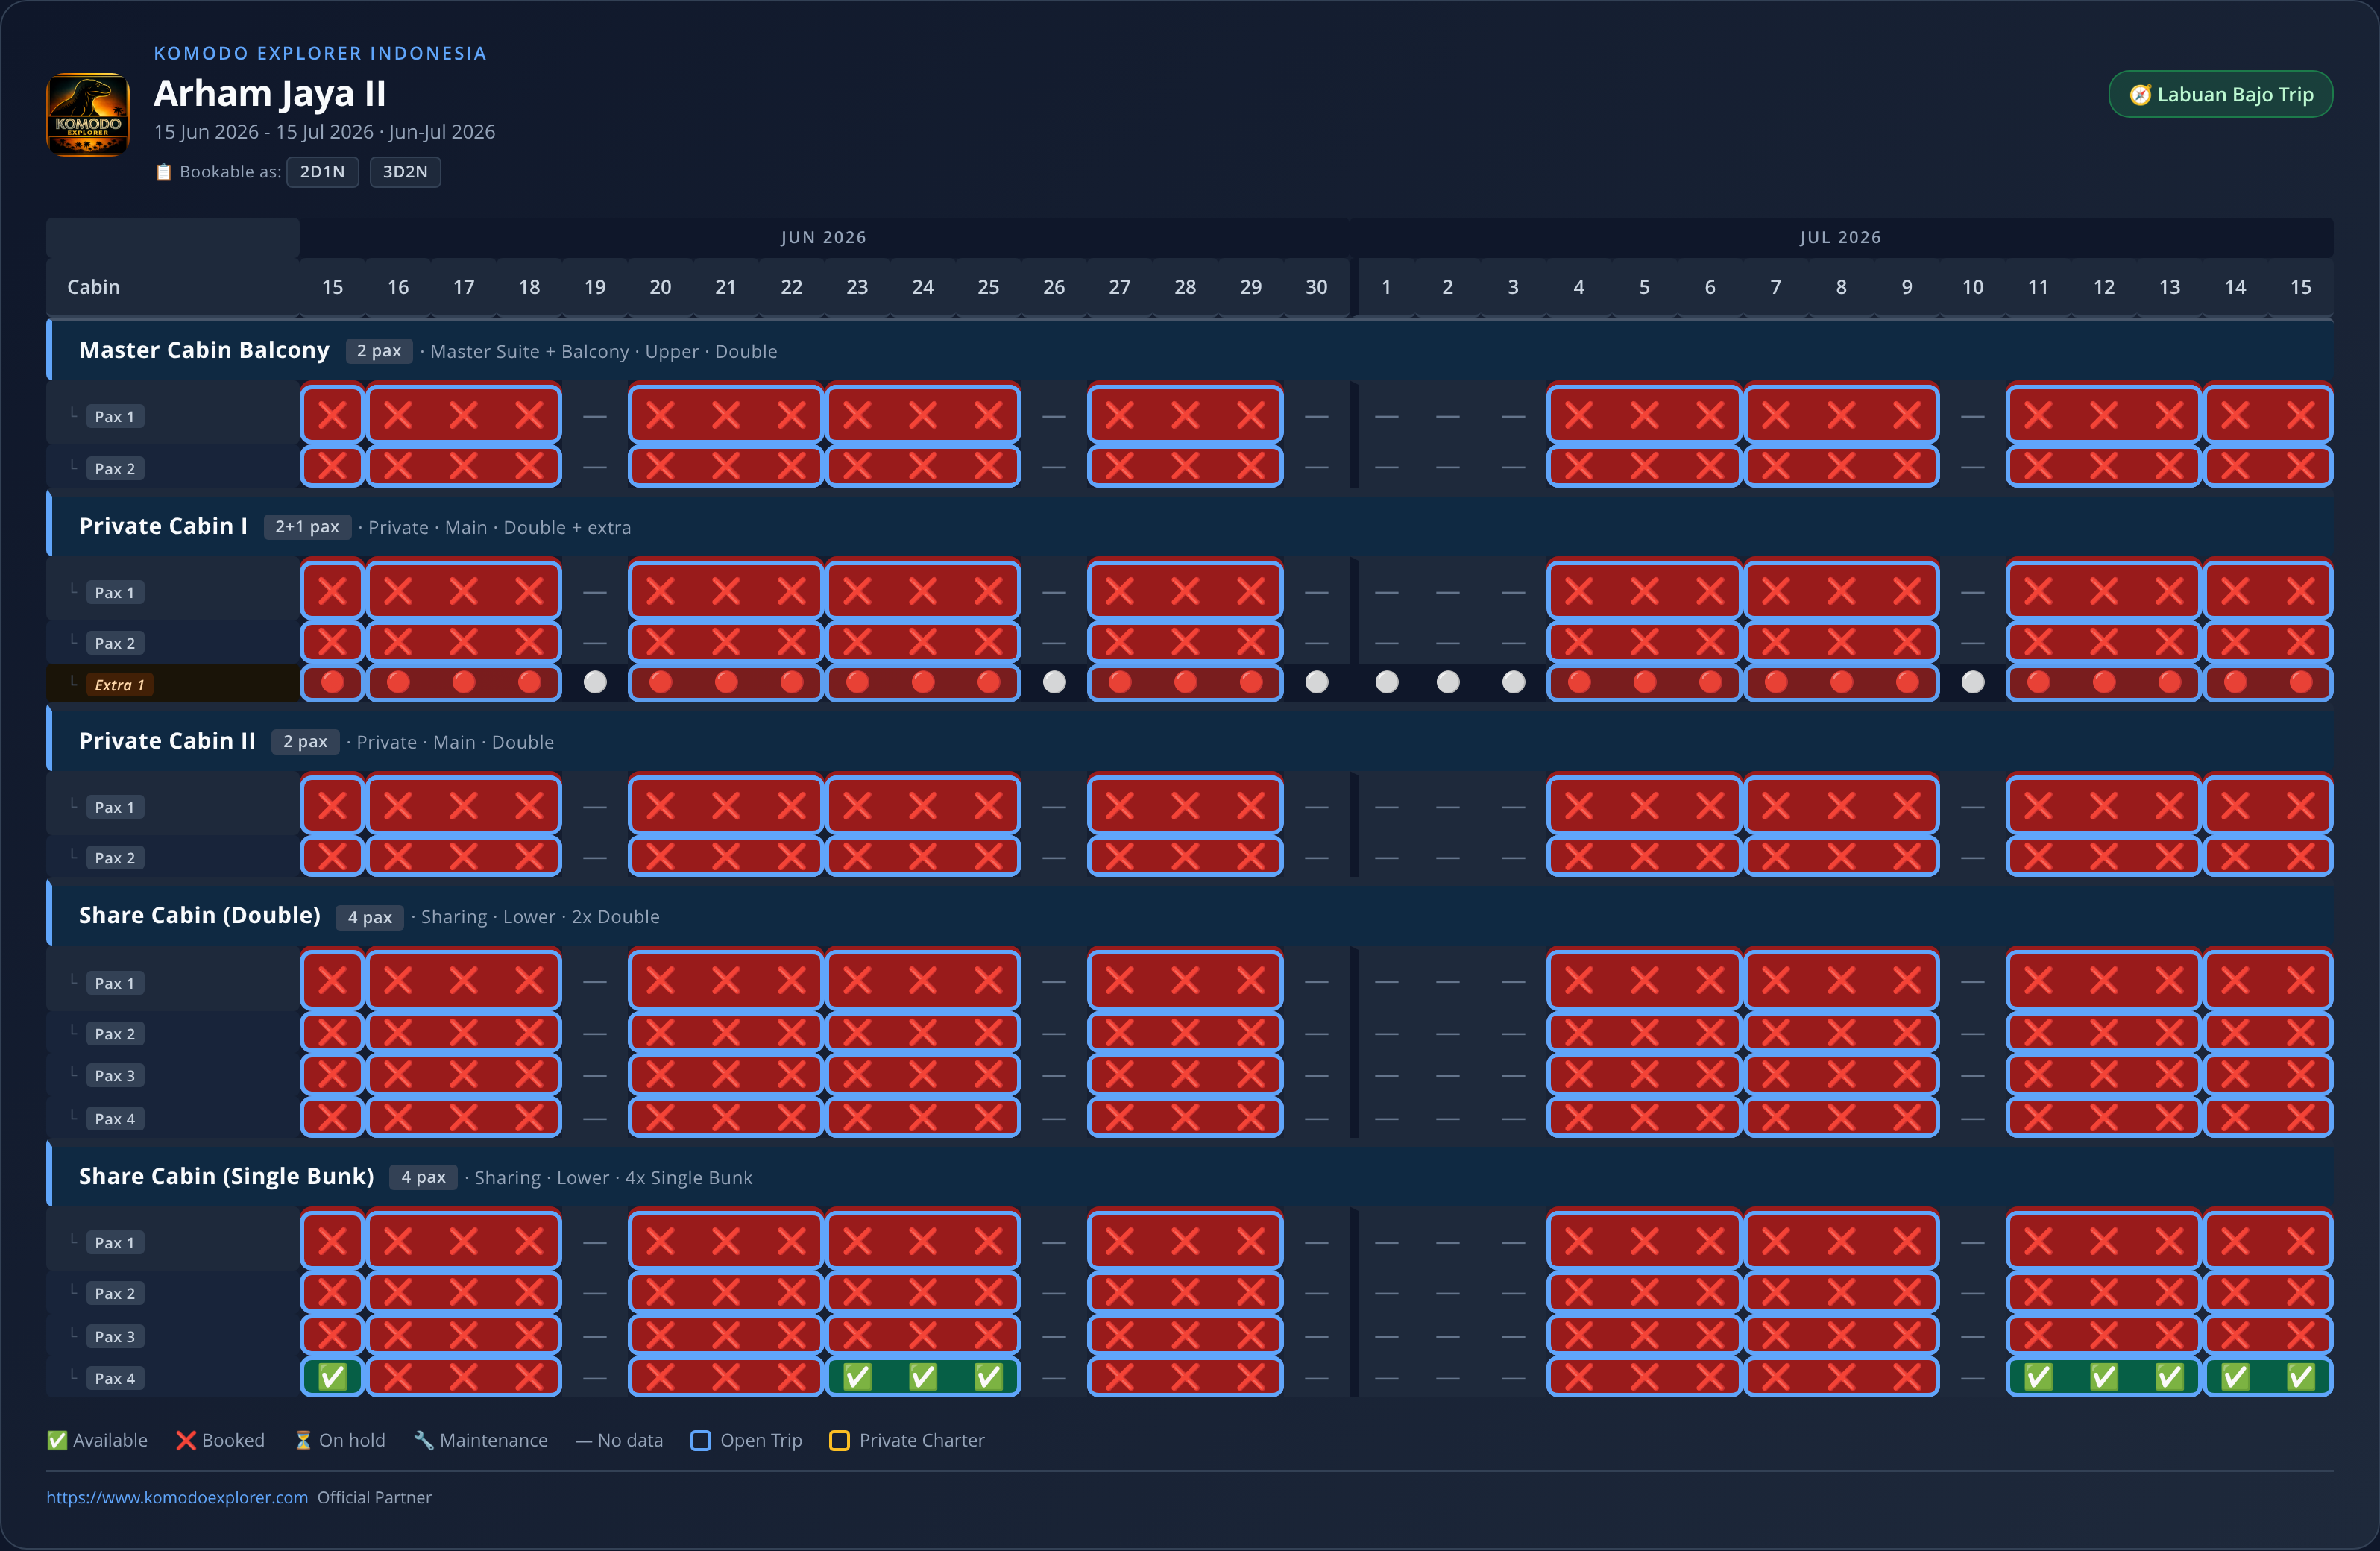Click booked X for Single Bunk Pax 2 on Jul 6
2380x1551 pixels.
(x=1710, y=1292)
